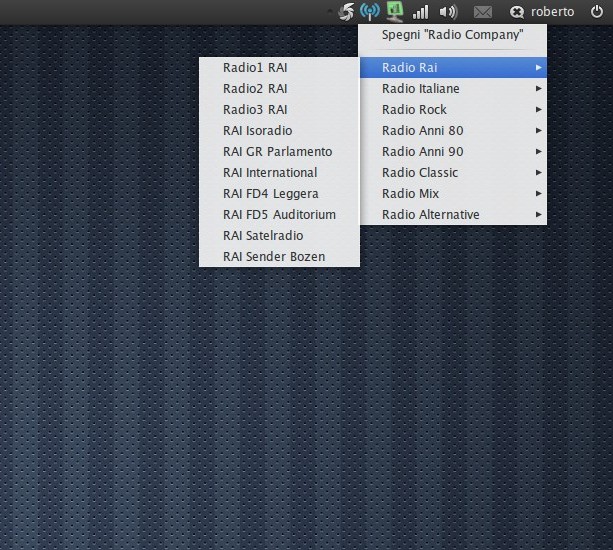Click the arrow beside Radio Anni 90
Screen dimensions: 613x550
(538, 152)
